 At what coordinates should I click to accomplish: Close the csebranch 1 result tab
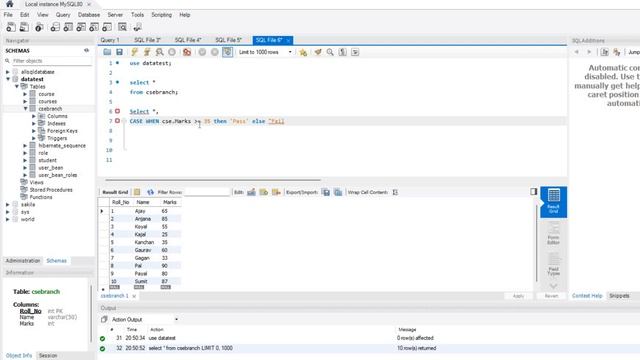coord(134,296)
